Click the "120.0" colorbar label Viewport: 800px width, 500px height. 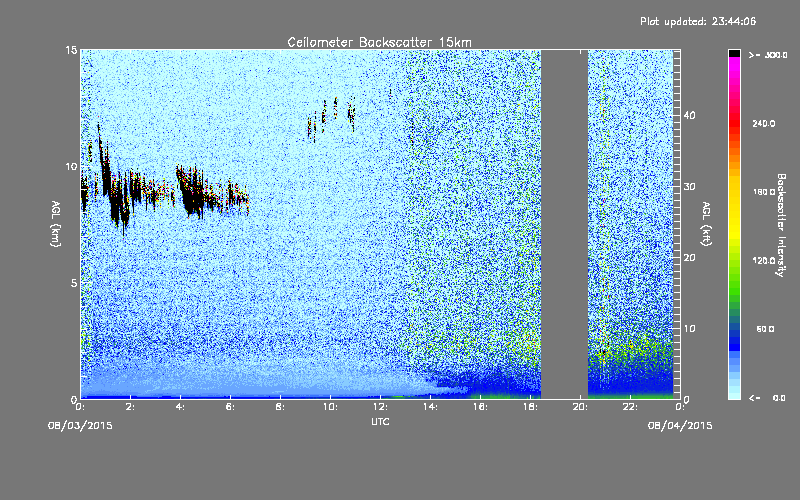tap(763, 261)
